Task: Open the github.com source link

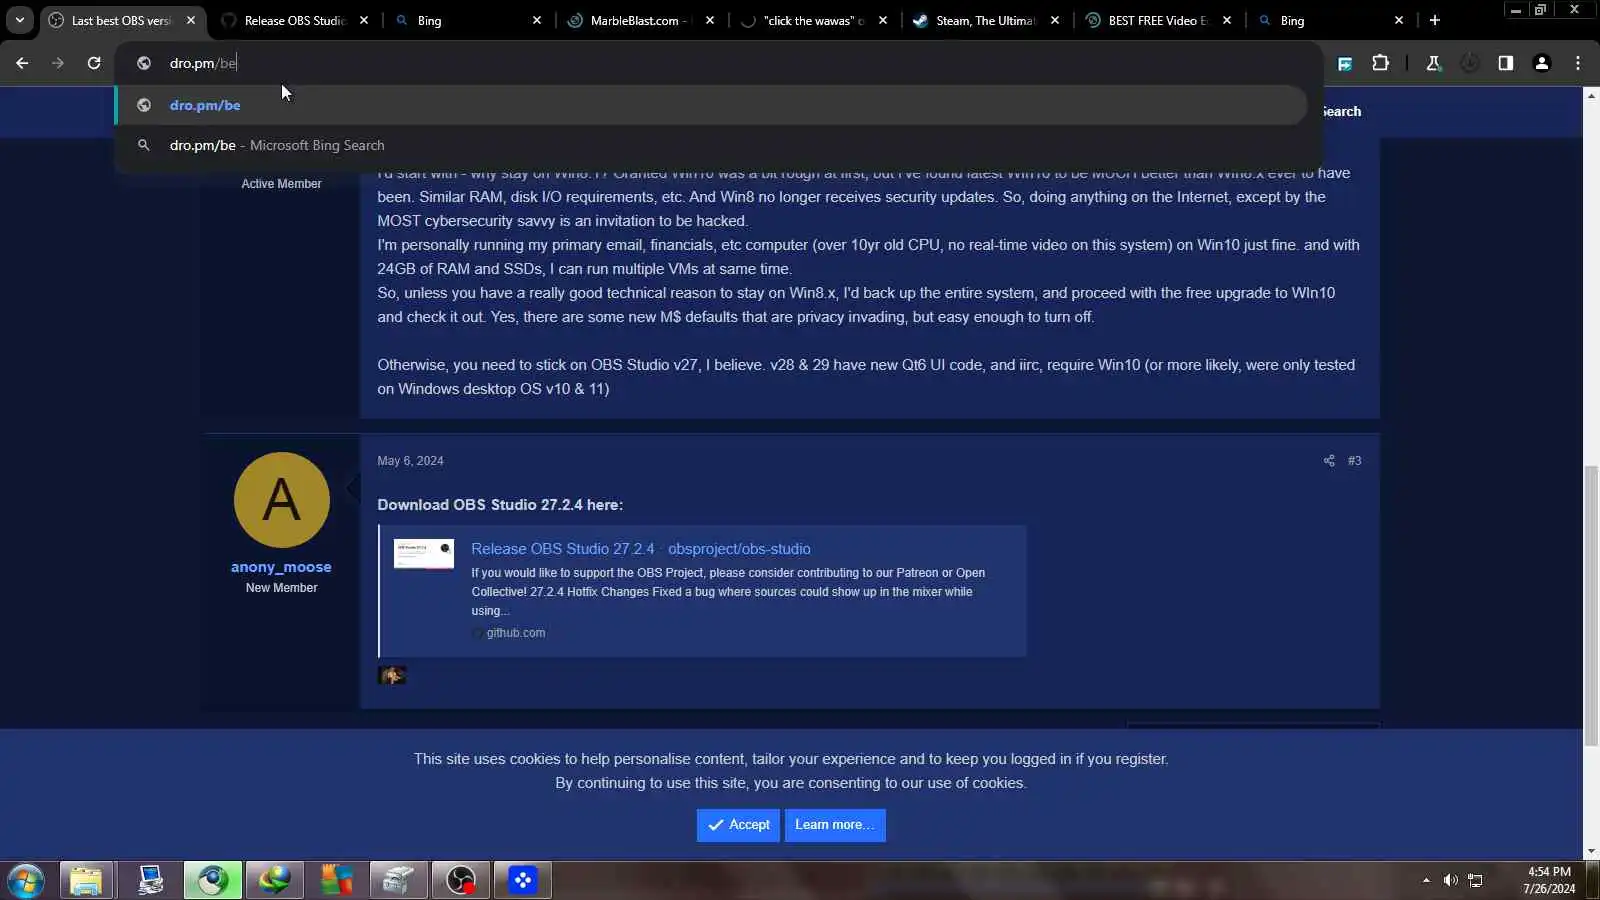Action: 515,633
